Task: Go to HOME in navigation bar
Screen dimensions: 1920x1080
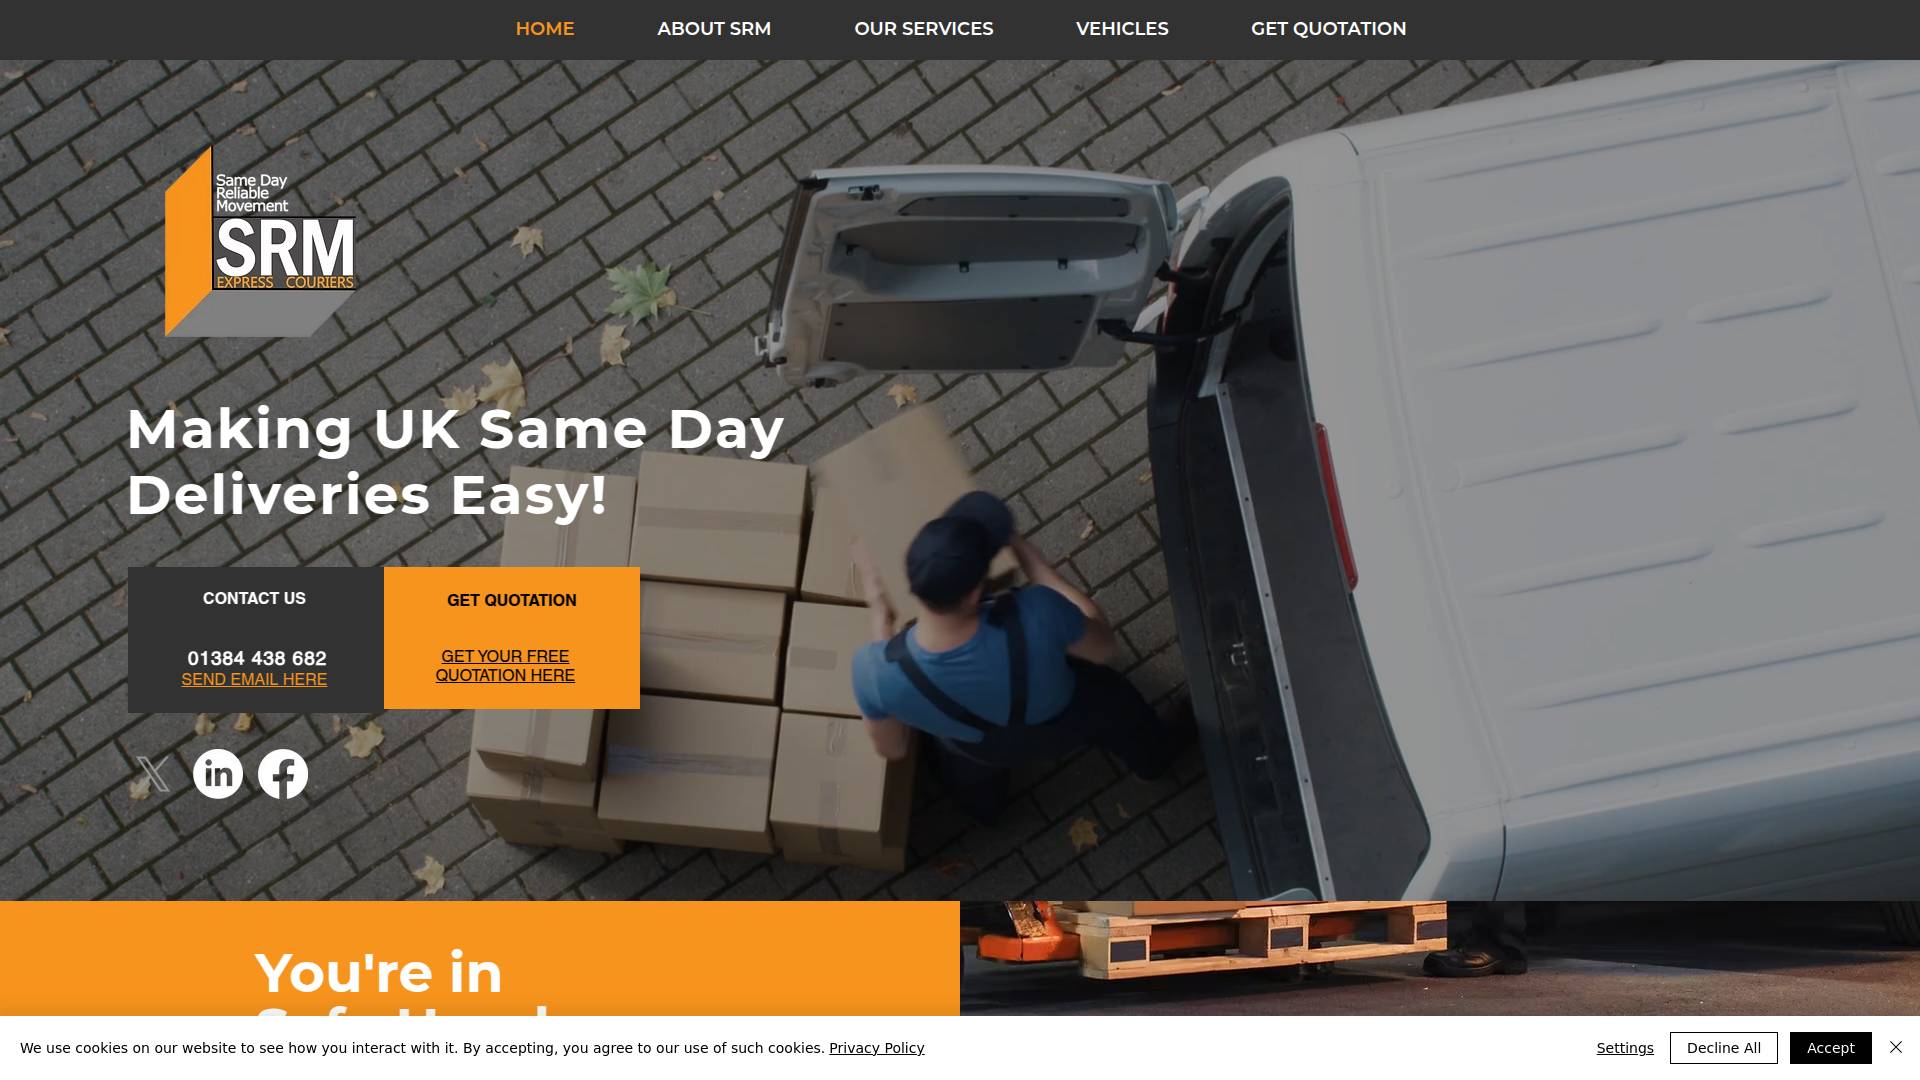Action: coord(545,29)
